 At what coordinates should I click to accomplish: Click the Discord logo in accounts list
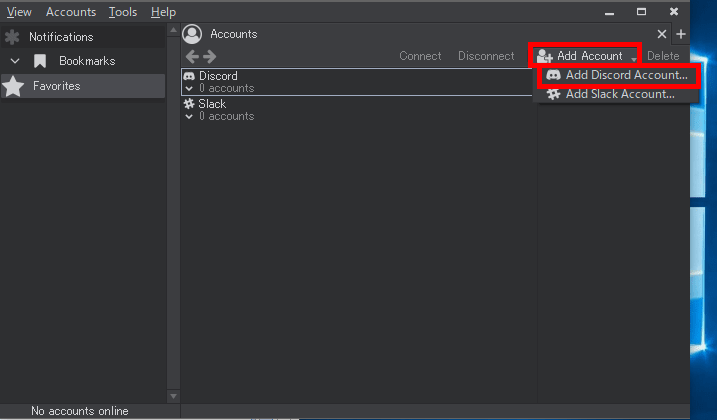coord(189,76)
